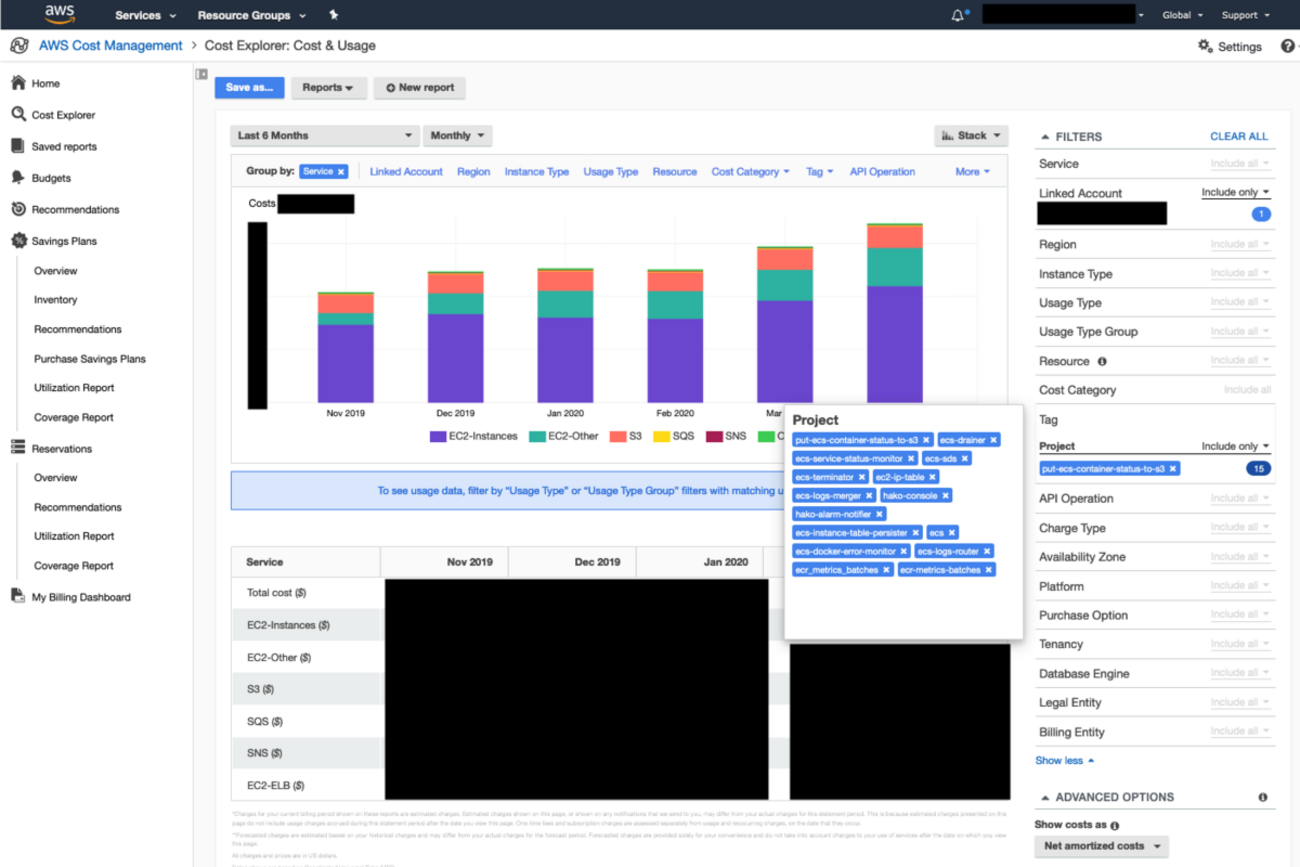Image resolution: width=1300 pixels, height=867 pixels.
Task: Open the Last 6 Months date dropdown
Action: pos(324,135)
